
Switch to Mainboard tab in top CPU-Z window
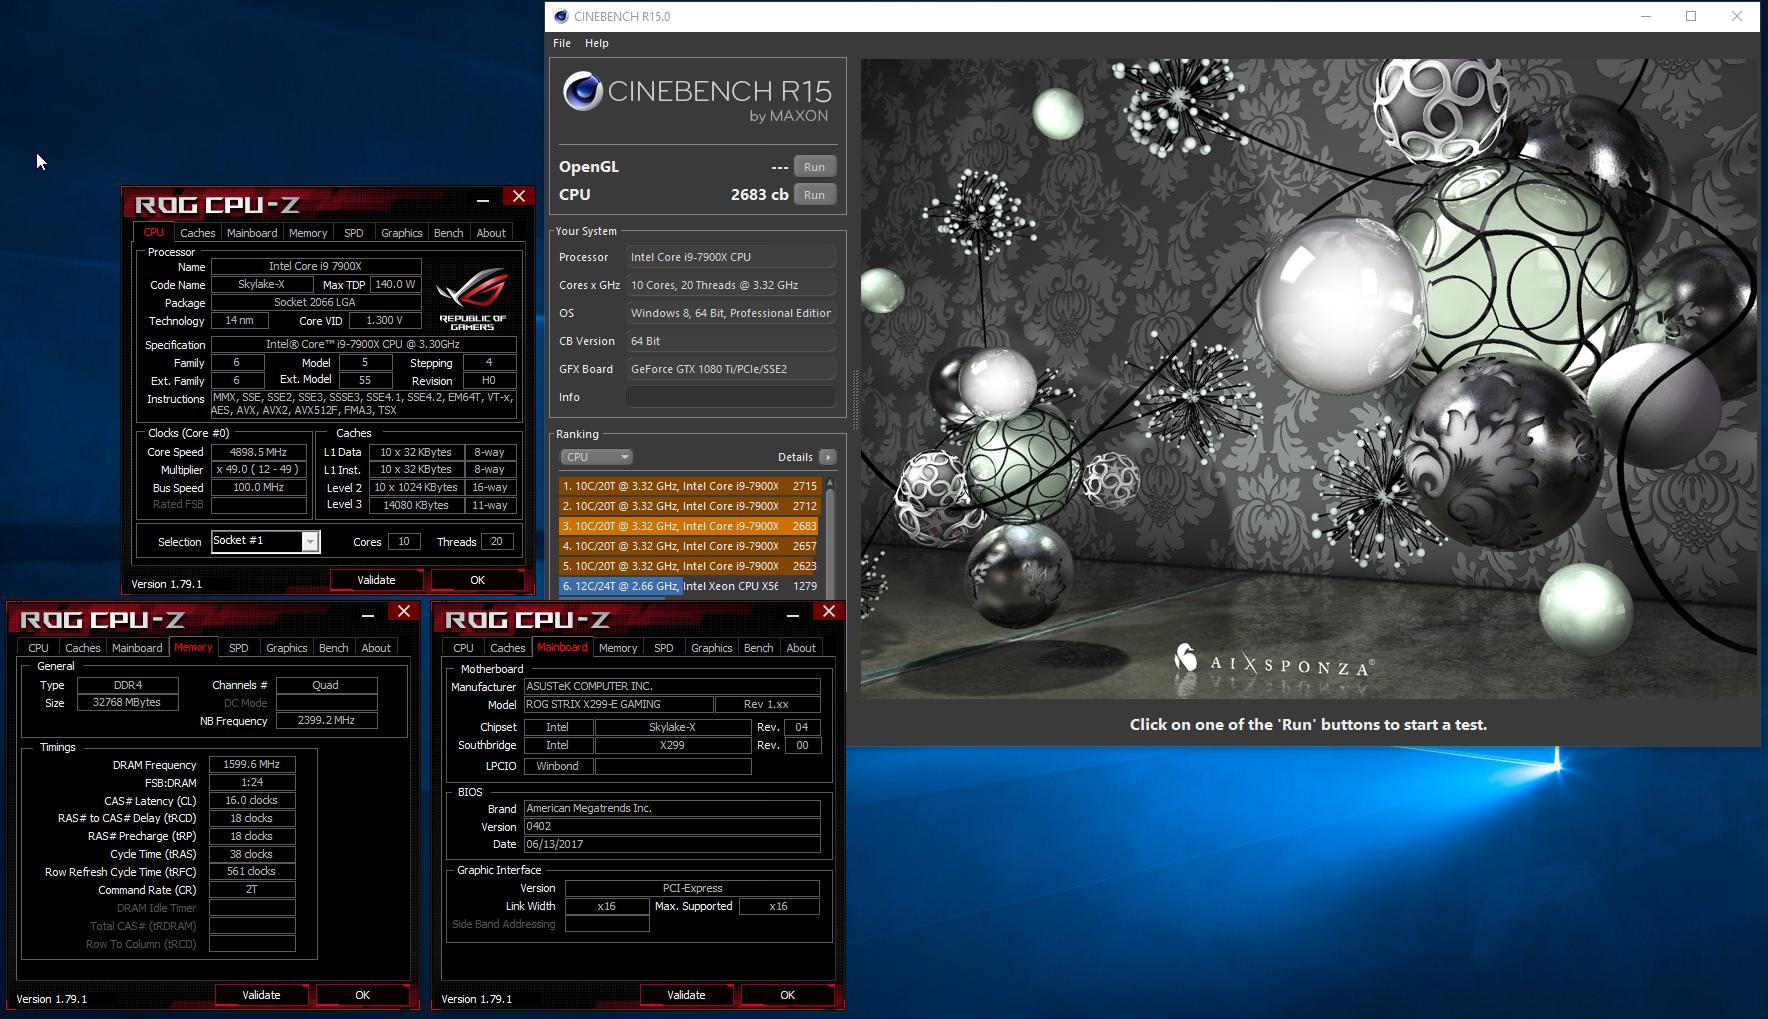(252, 232)
